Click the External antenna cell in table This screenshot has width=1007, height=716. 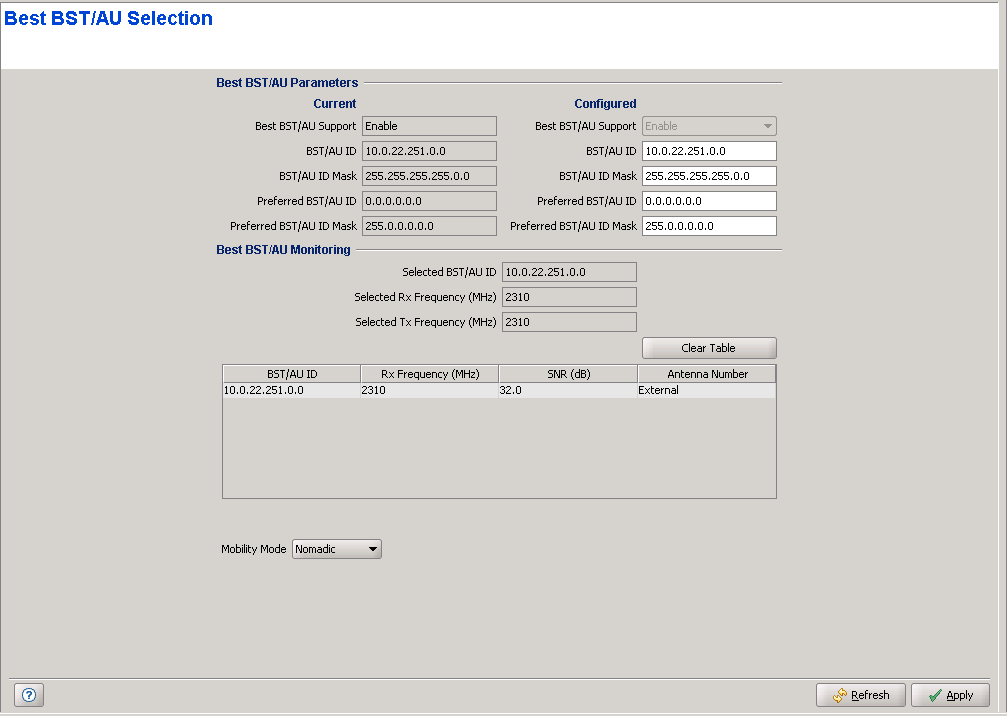[x=706, y=391]
